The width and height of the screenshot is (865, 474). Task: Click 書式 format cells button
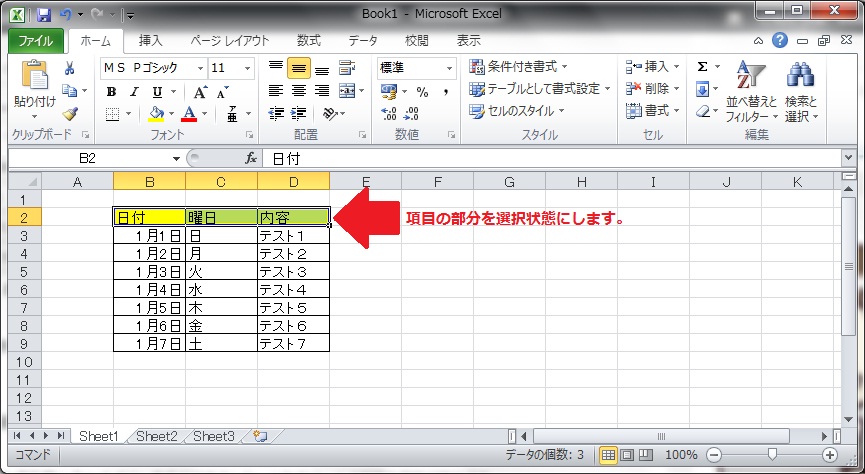pos(653,111)
